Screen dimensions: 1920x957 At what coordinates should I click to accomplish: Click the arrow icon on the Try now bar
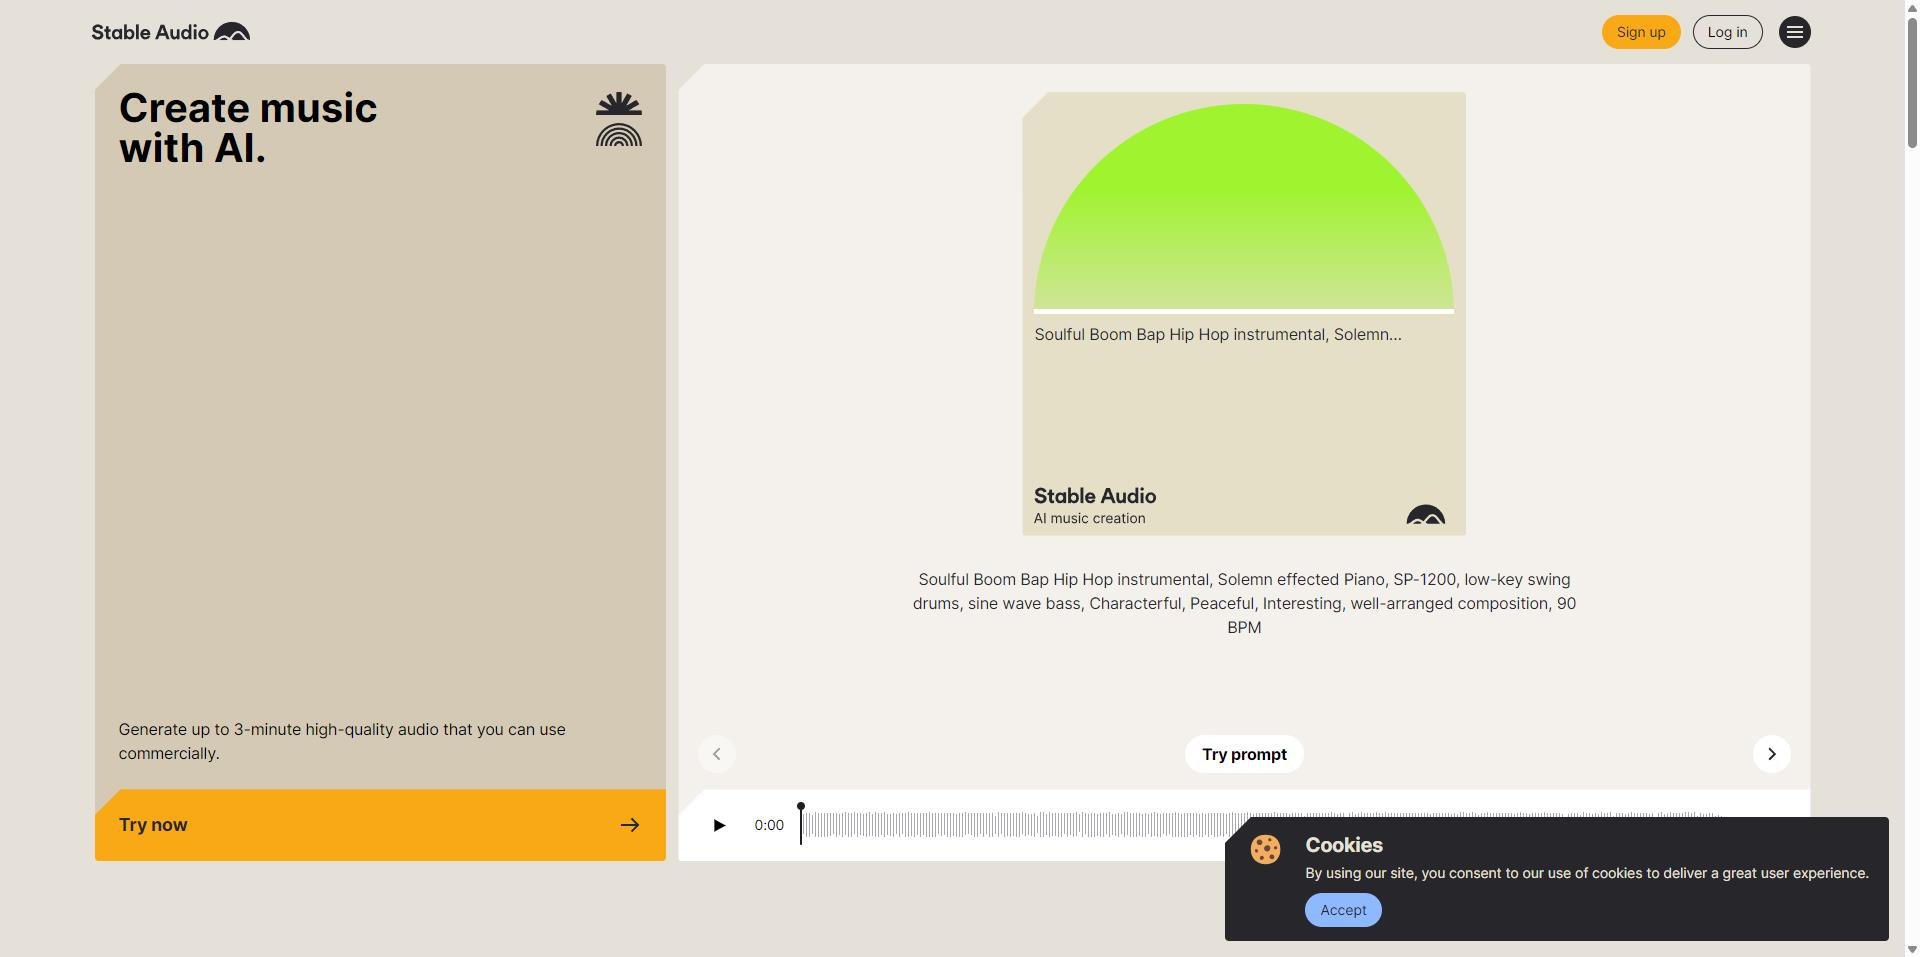point(629,825)
